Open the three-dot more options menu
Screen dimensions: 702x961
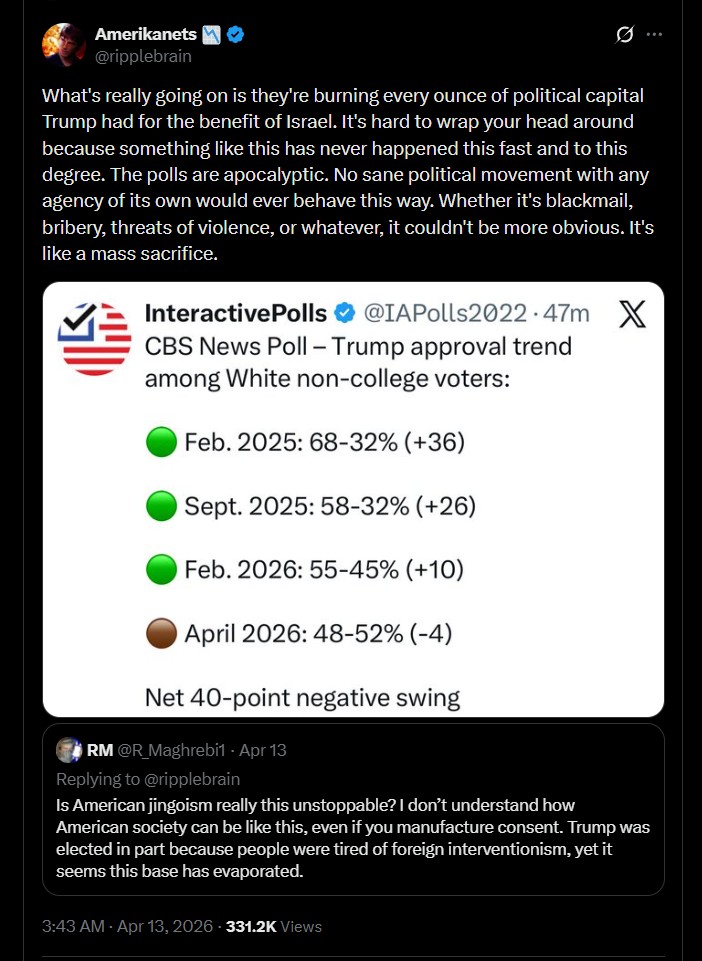654,34
